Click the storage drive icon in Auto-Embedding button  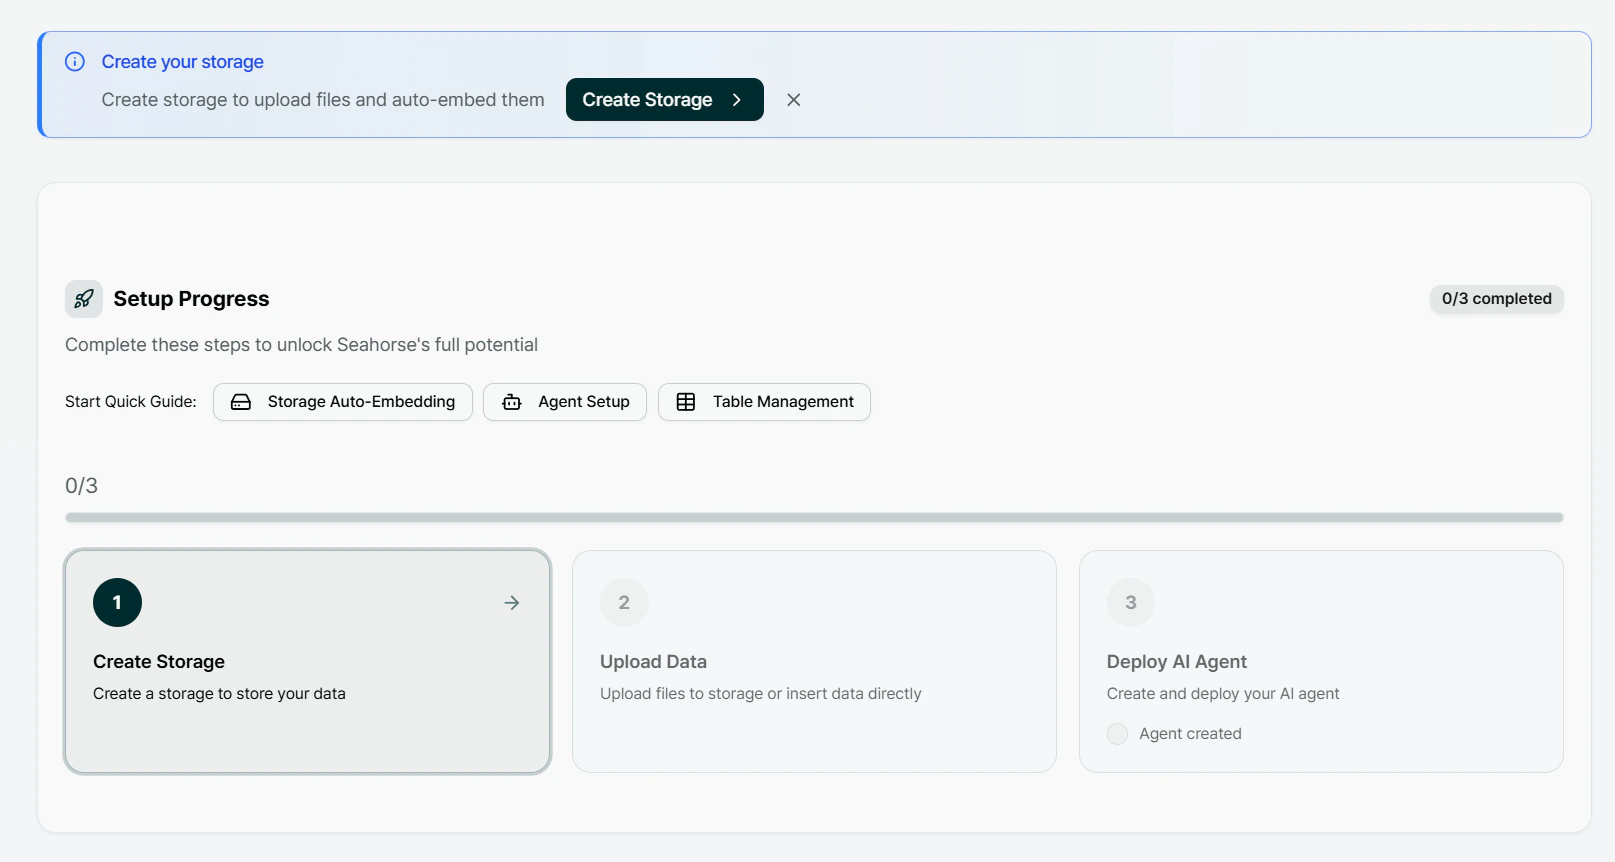coord(241,402)
